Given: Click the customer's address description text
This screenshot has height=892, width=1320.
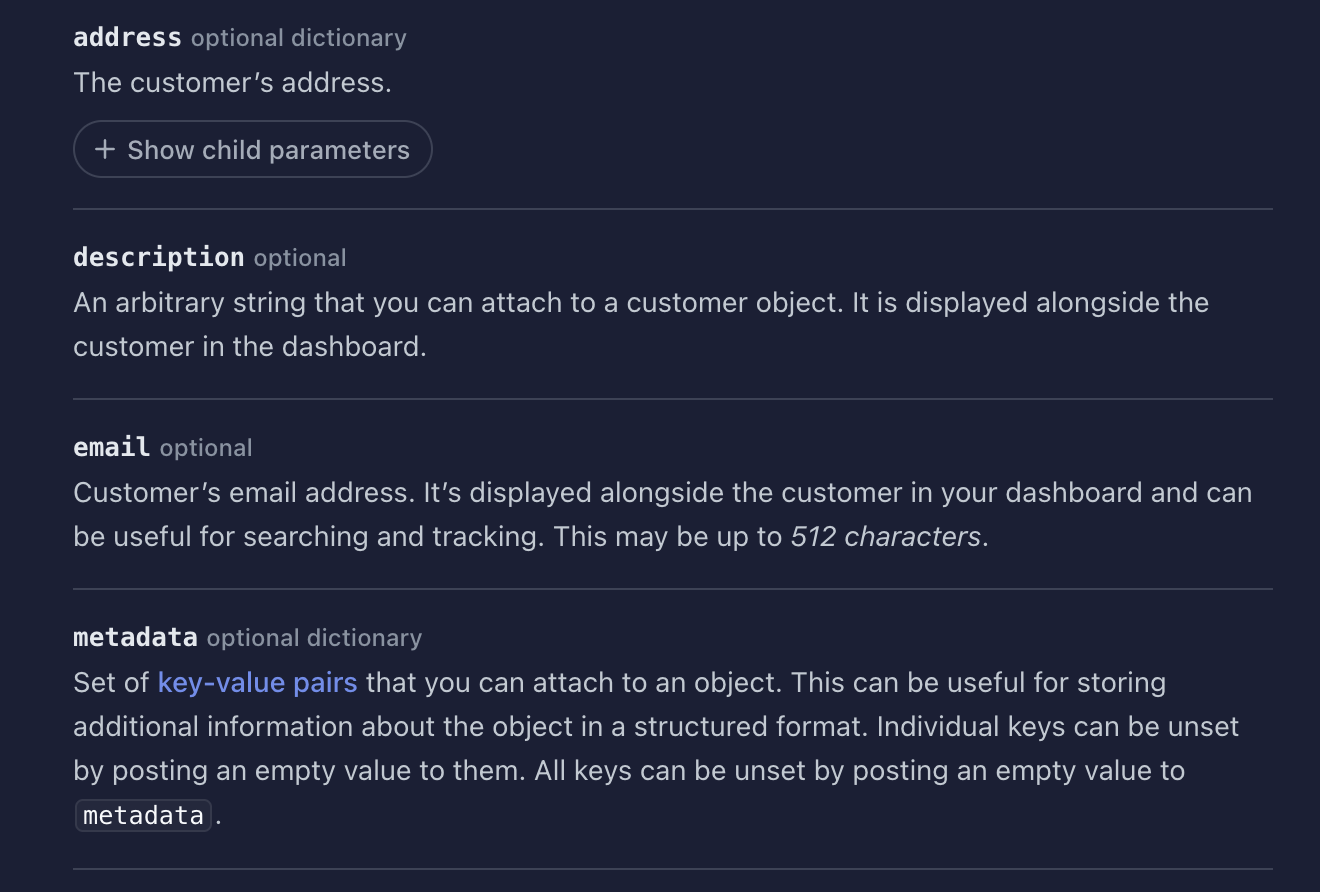Looking at the screenshot, I should [x=233, y=82].
